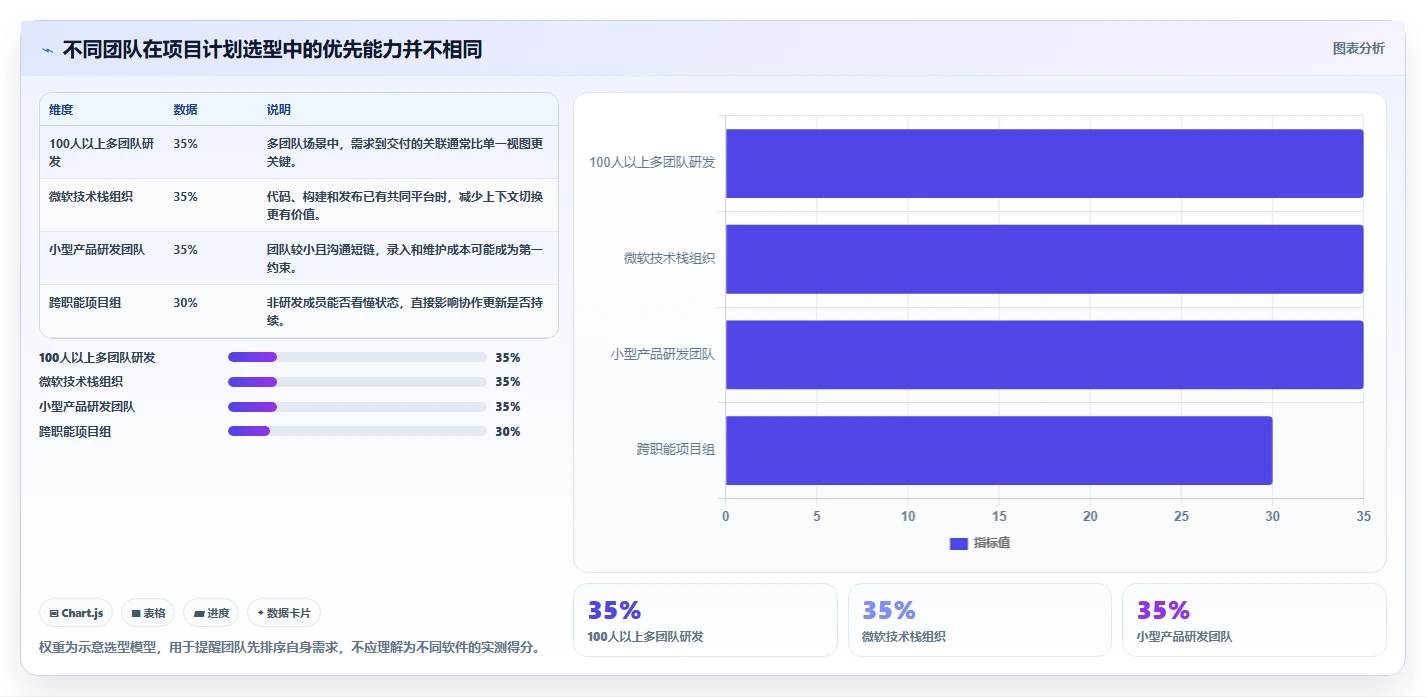The height and width of the screenshot is (697, 1426).
Task: Click the lightning icon beside the title
Action: click(47, 50)
